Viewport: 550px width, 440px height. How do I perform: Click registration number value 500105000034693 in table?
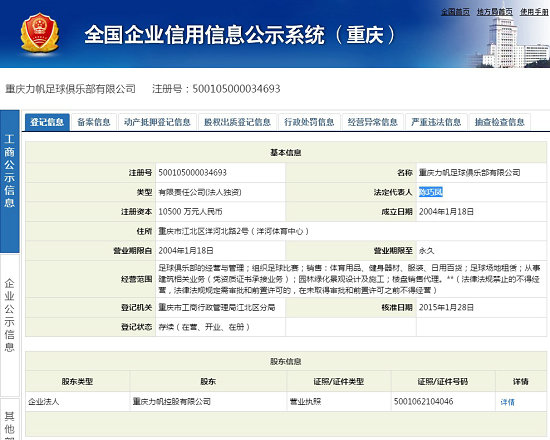click(x=193, y=173)
